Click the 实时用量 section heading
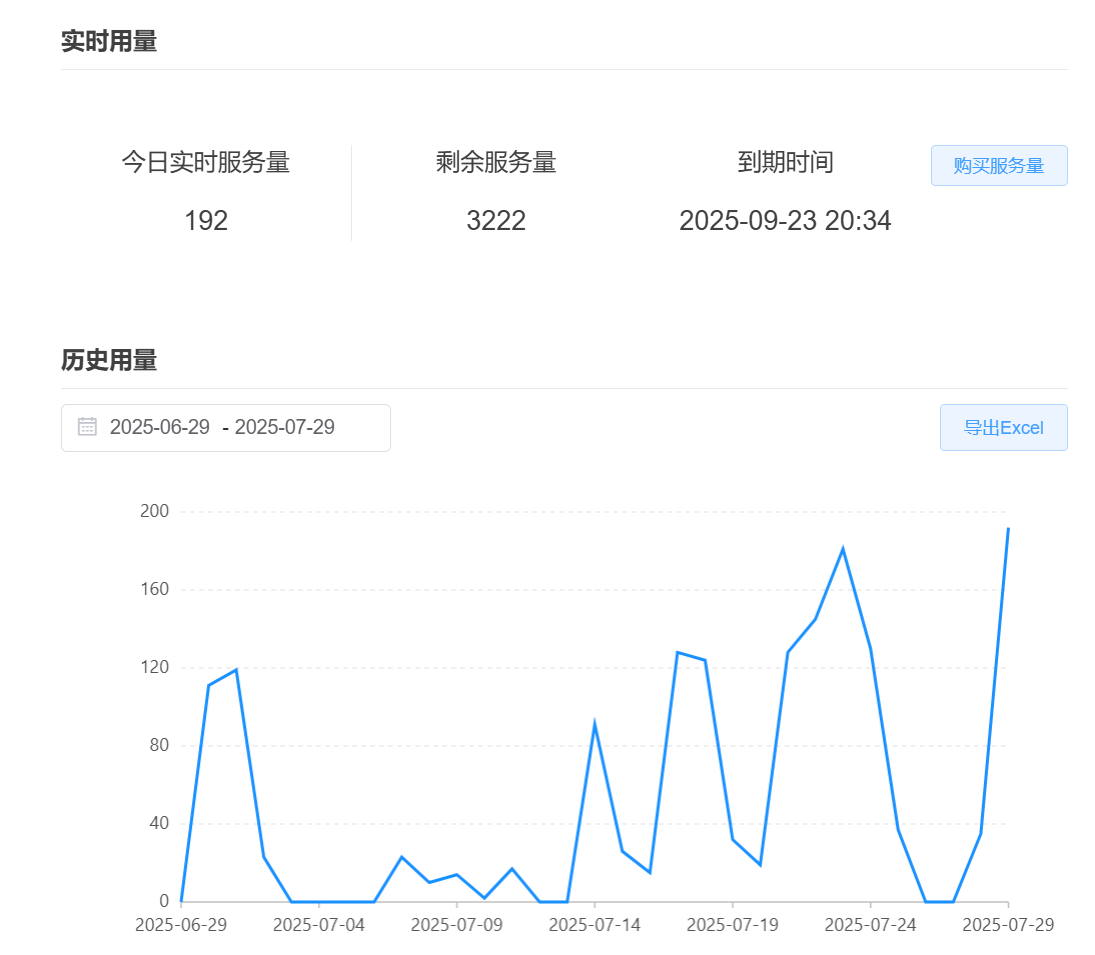 pos(109,41)
